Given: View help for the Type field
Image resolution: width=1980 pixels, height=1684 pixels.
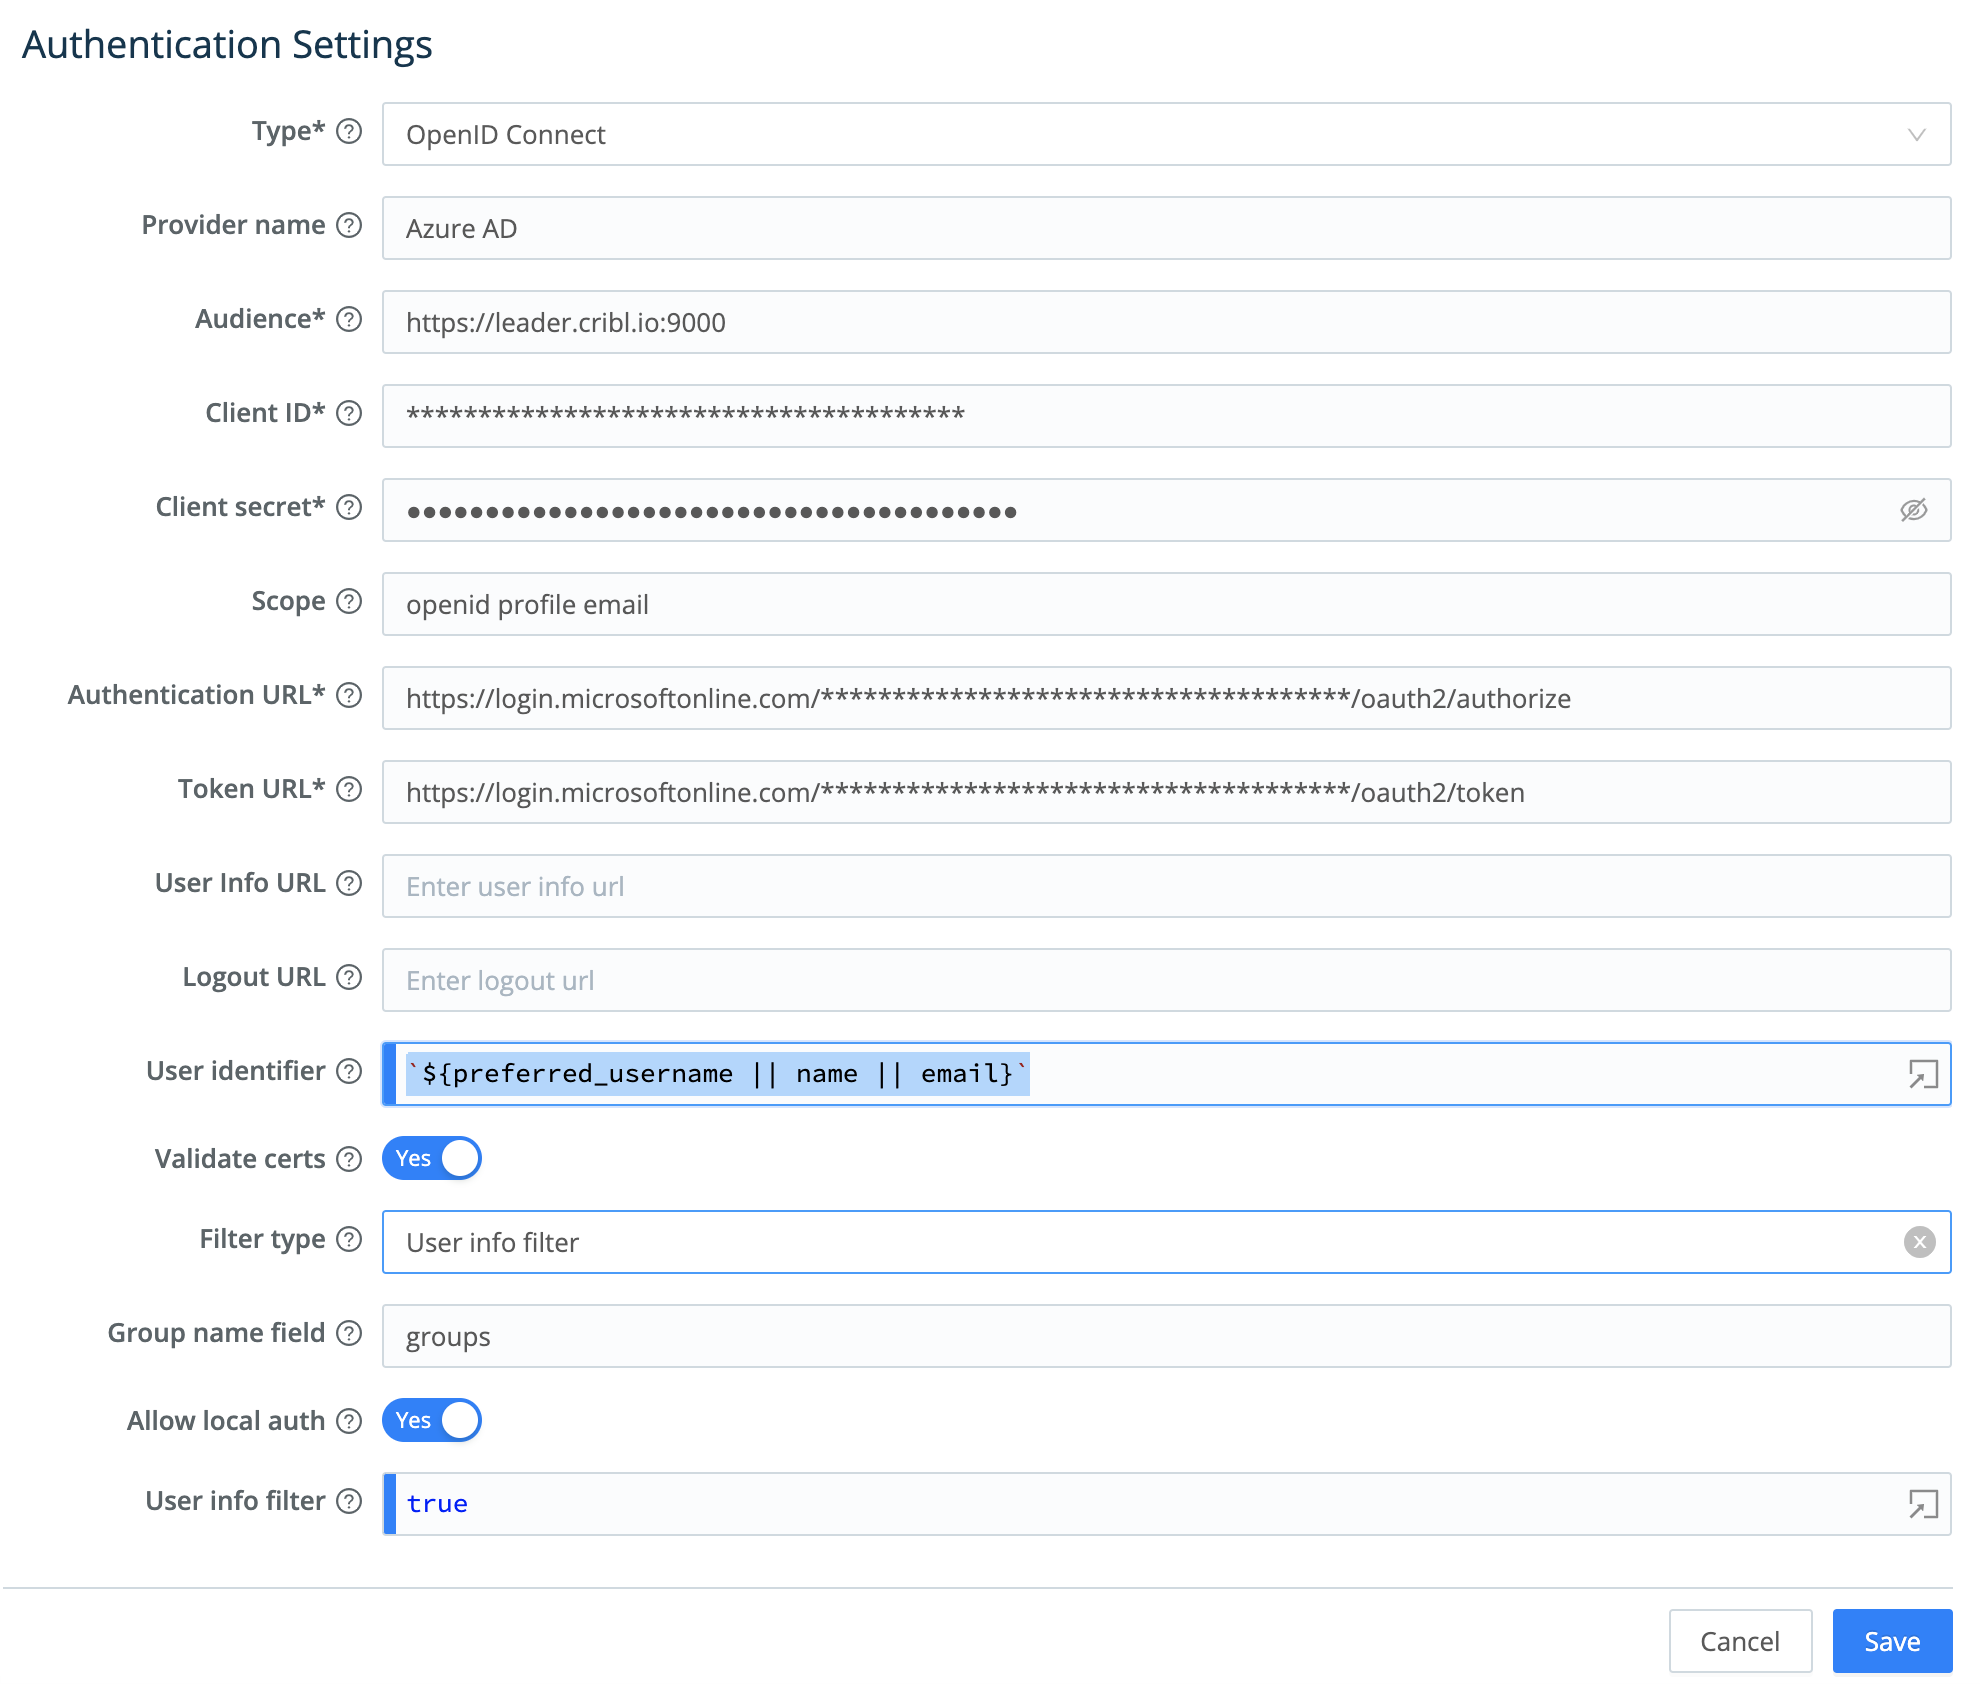Looking at the screenshot, I should pos(348,131).
